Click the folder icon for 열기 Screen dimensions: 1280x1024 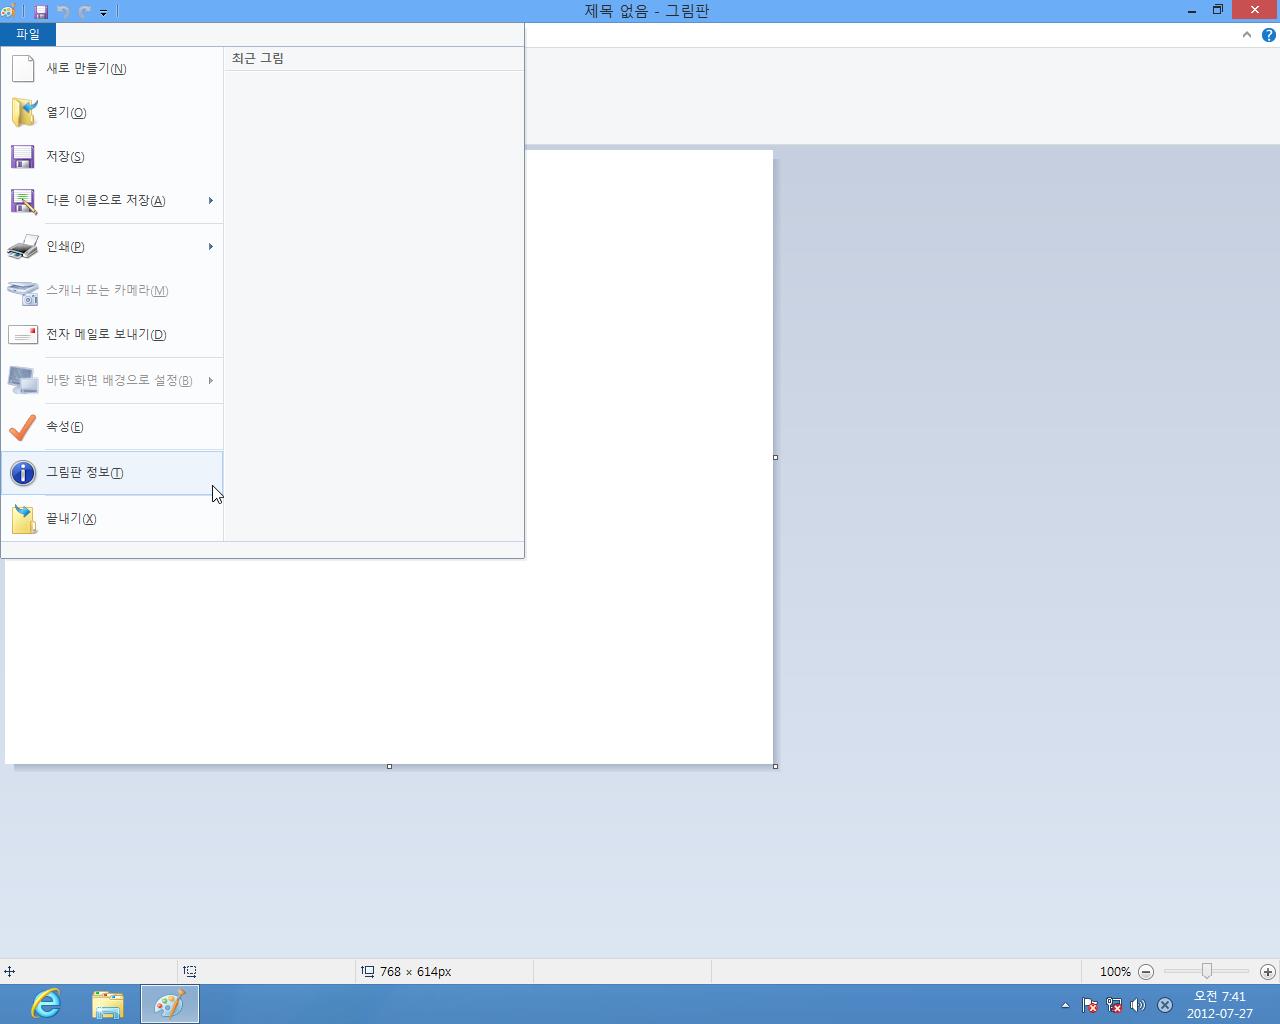point(23,112)
